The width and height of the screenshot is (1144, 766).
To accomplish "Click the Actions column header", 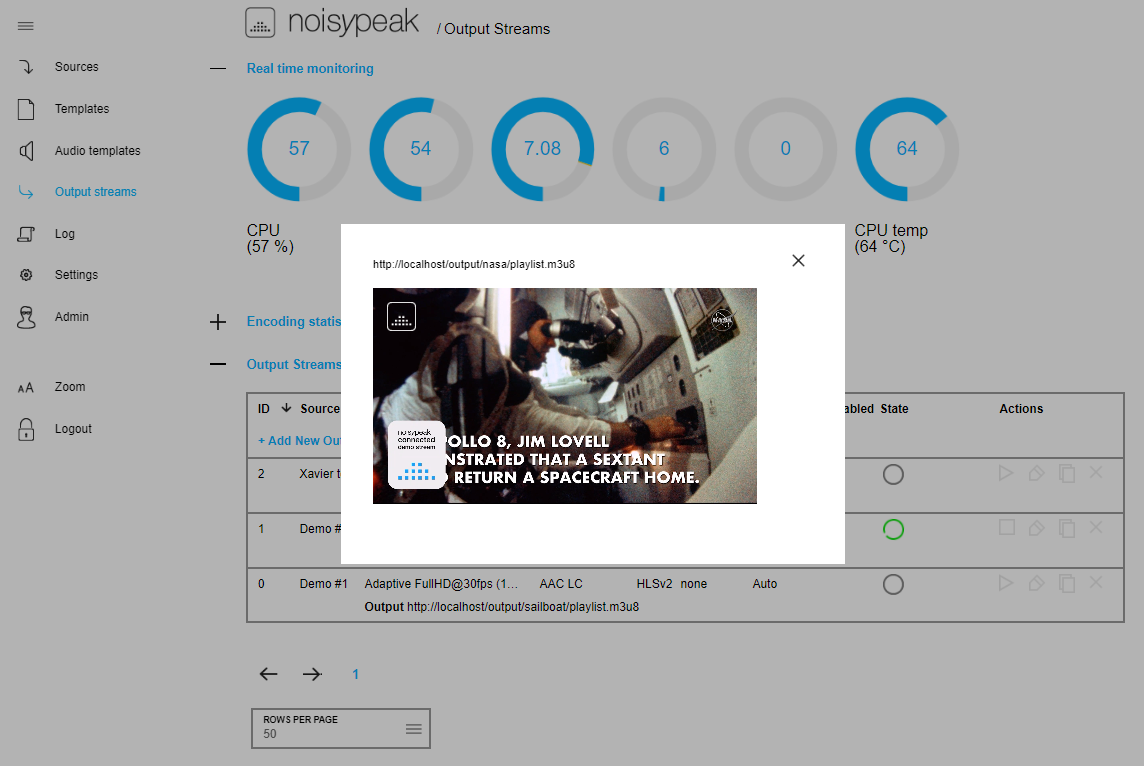I will click(1021, 409).
